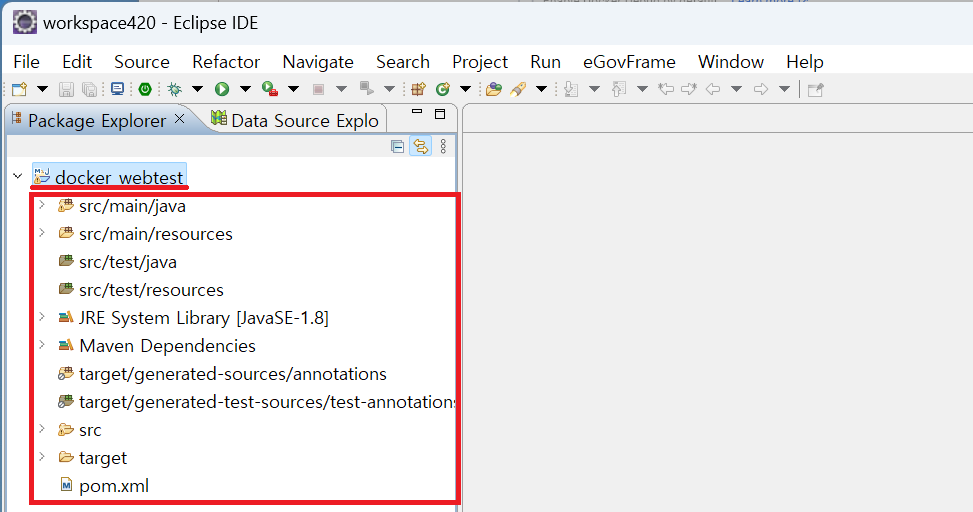973x512 pixels.
Task: Toggle Link with Editor button
Action: pos(420,146)
